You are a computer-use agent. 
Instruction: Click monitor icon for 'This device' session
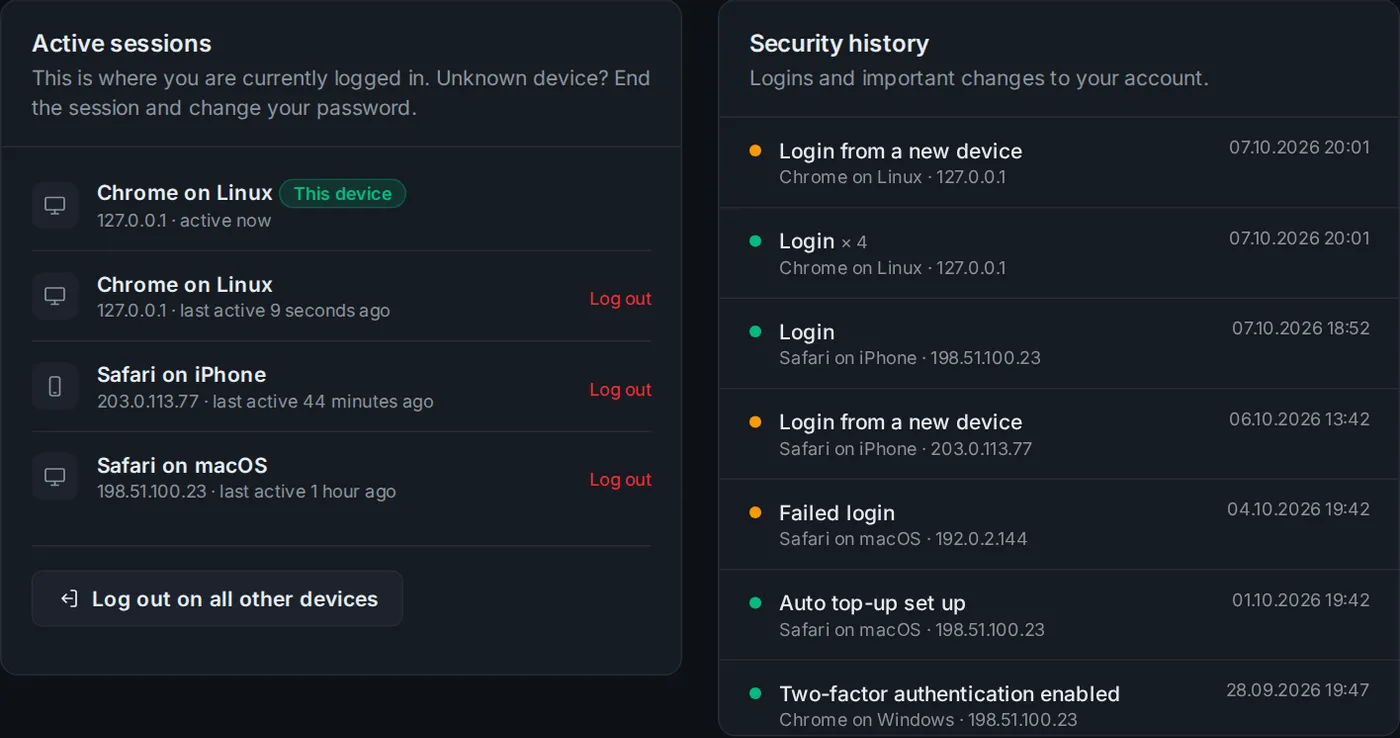tap(55, 205)
